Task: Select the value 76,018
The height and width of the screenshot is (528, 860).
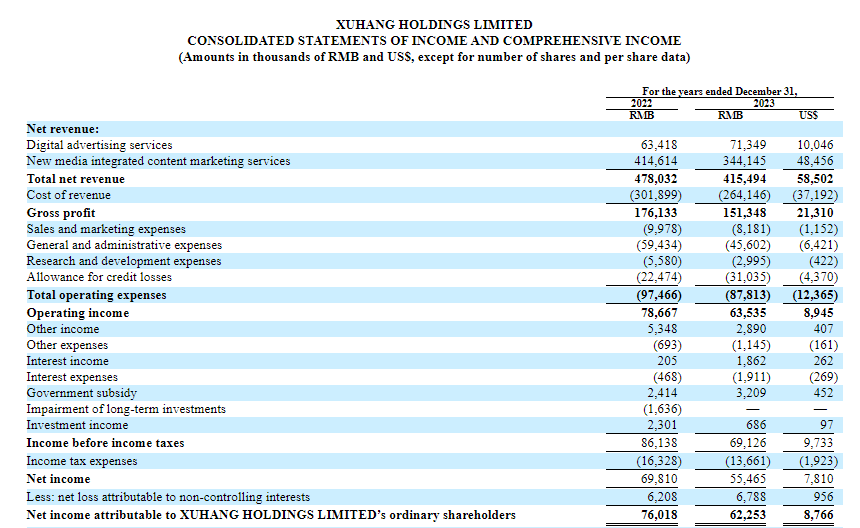Action: pyautogui.click(x=659, y=515)
